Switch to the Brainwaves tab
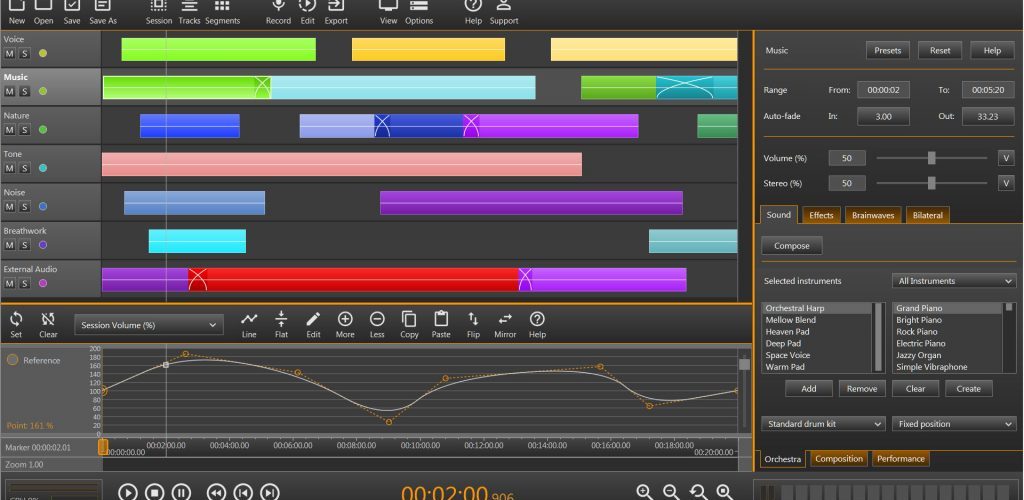Screen dimensions: 1024x500 pos(872,215)
